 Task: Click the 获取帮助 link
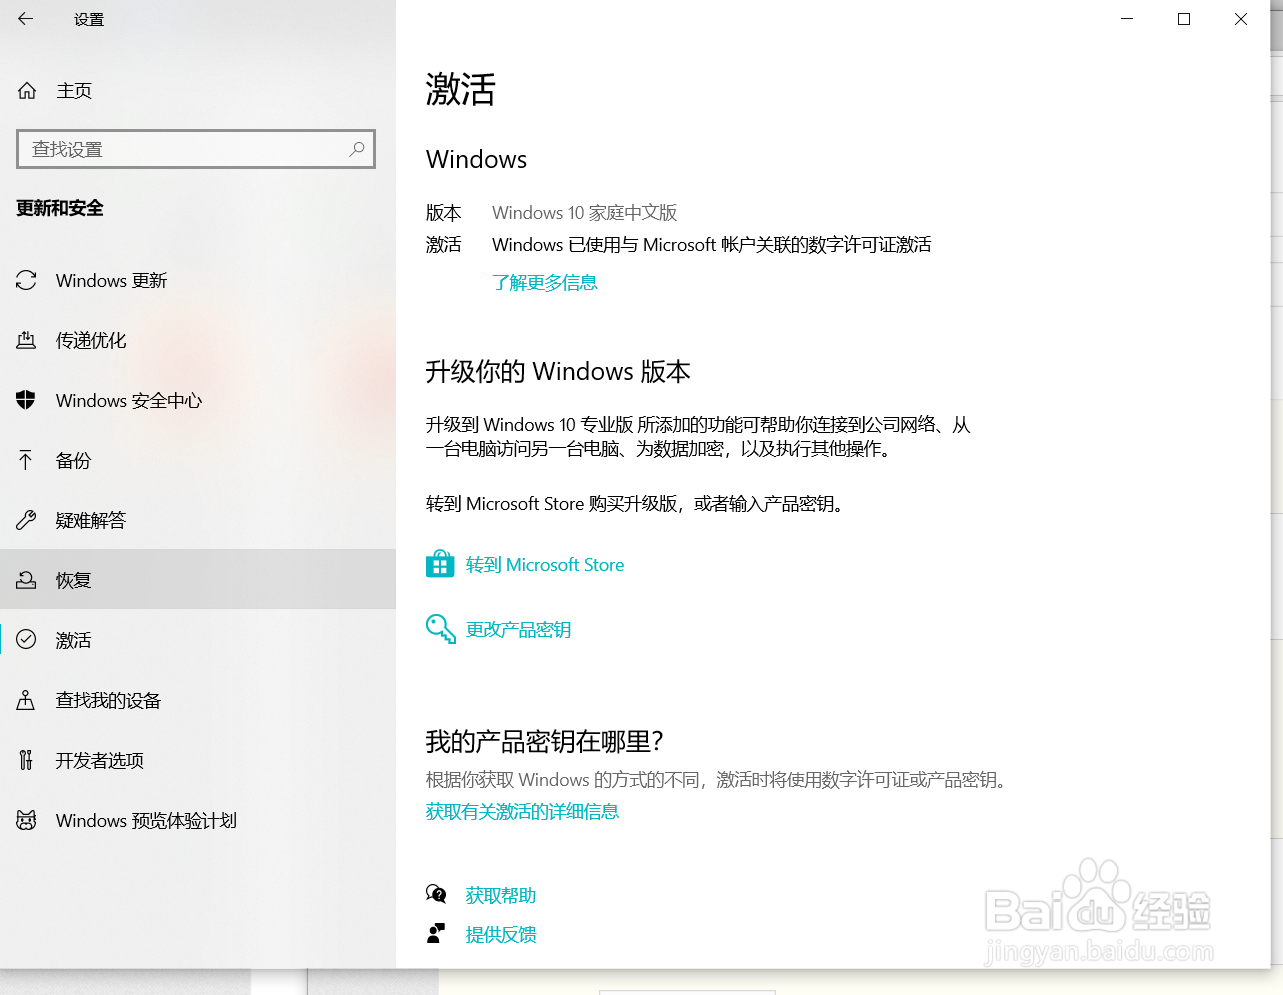pyautogui.click(x=501, y=896)
